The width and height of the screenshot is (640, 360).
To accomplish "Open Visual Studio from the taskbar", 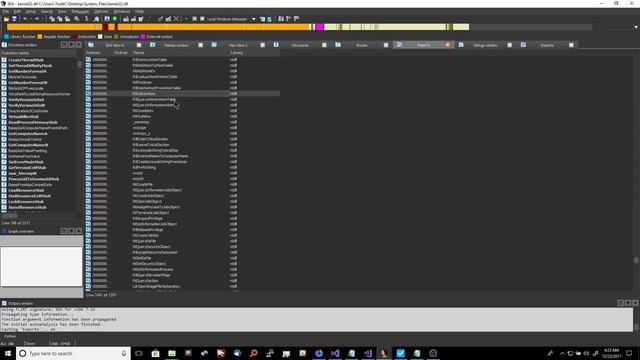I will coord(335,353).
